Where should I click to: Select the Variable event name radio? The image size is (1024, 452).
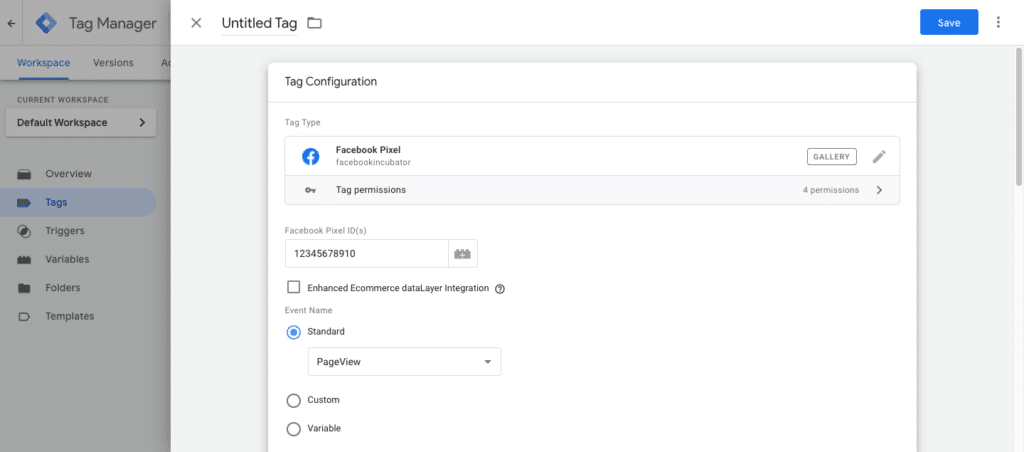[294, 428]
